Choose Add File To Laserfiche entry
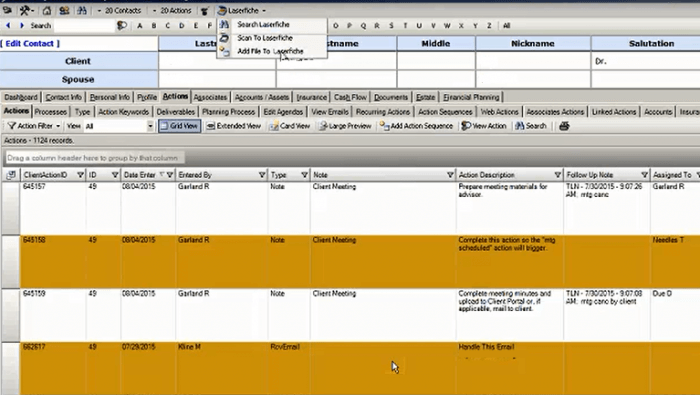Screen dimensions: 700x395 270,51
